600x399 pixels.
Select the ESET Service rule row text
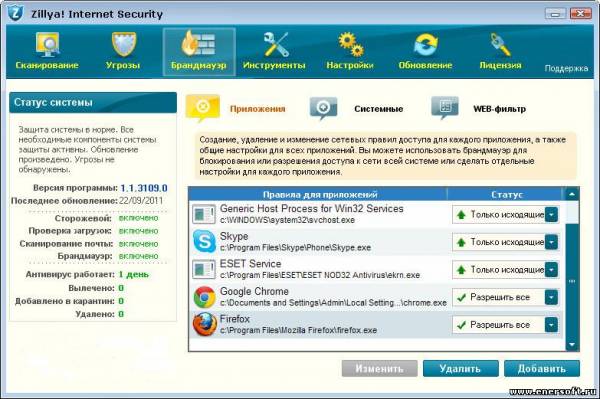pos(320,269)
